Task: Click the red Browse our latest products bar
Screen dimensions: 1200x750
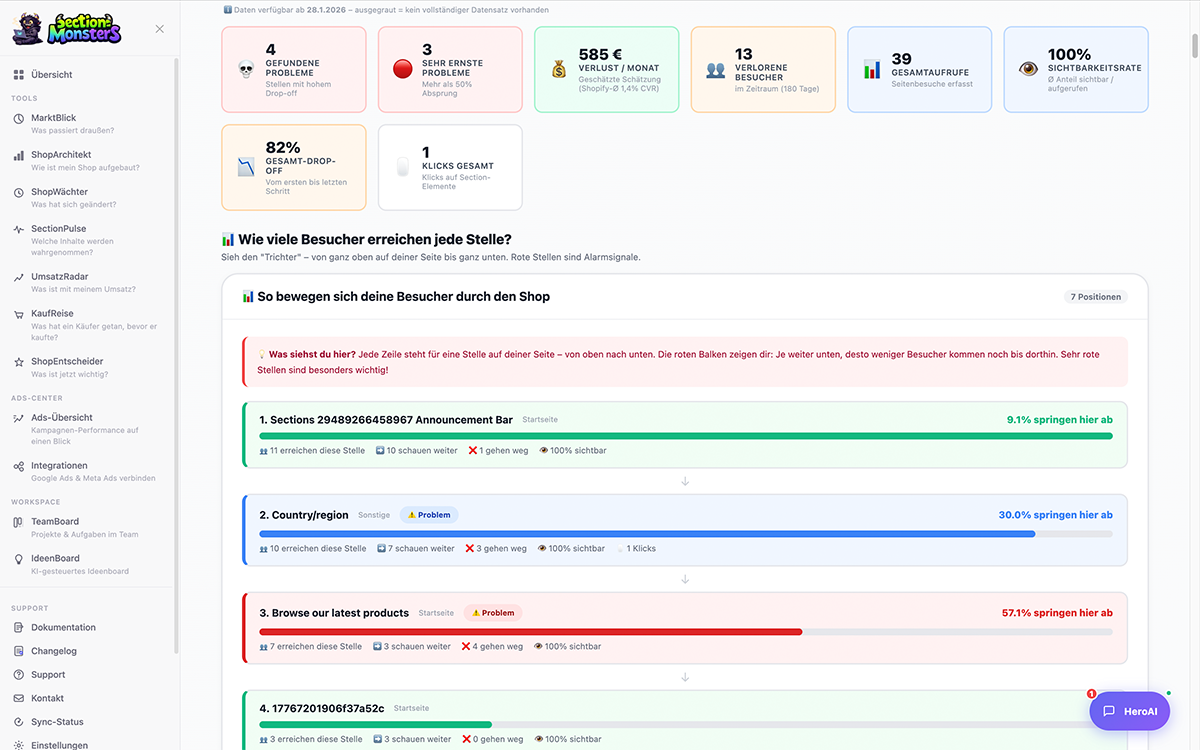Action: [x=530, y=632]
